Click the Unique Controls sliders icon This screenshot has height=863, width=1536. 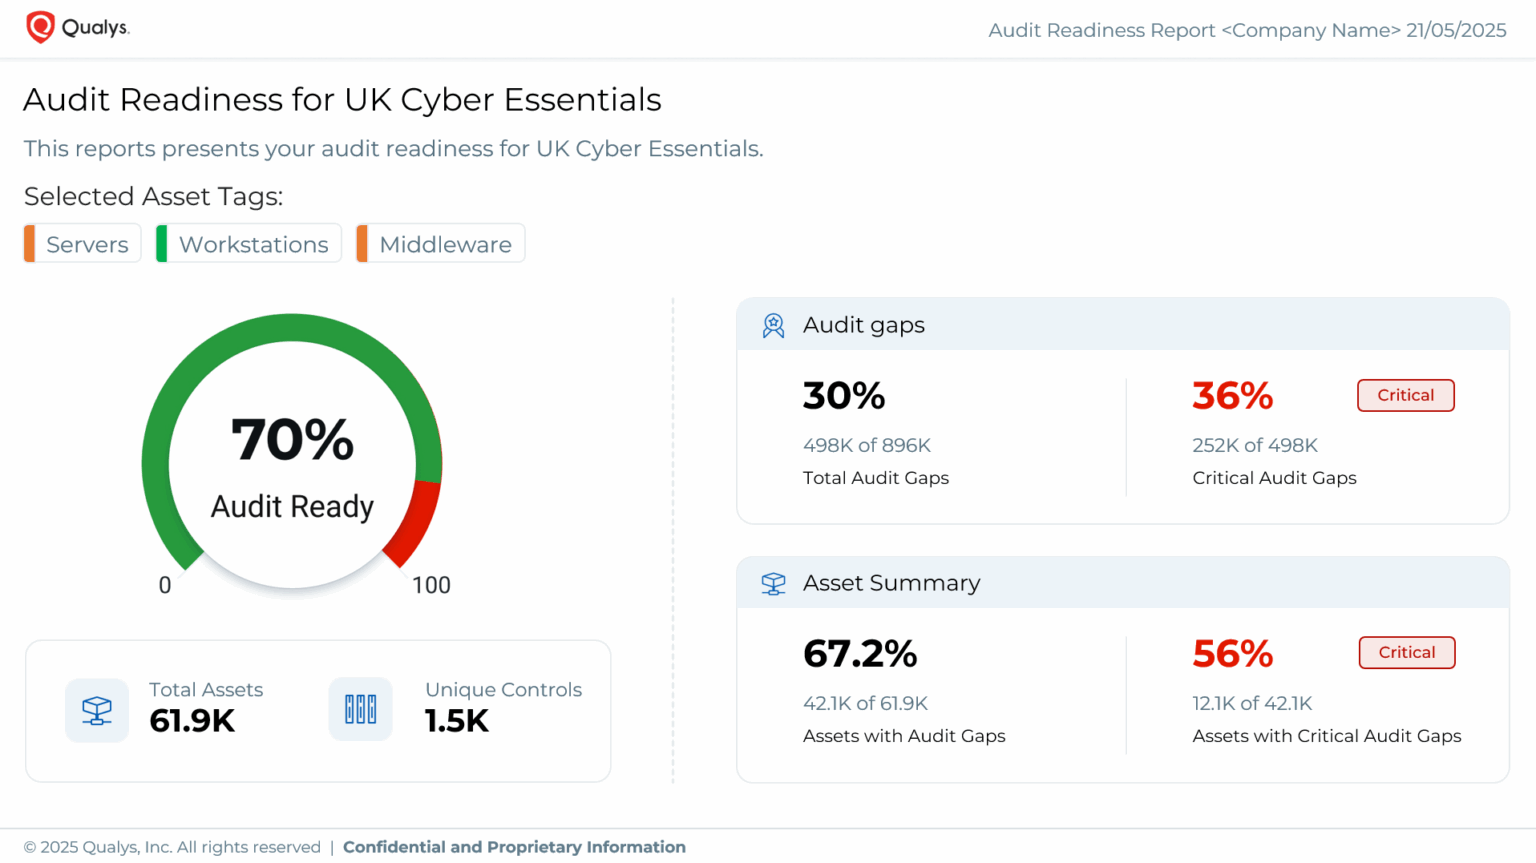[360, 710]
